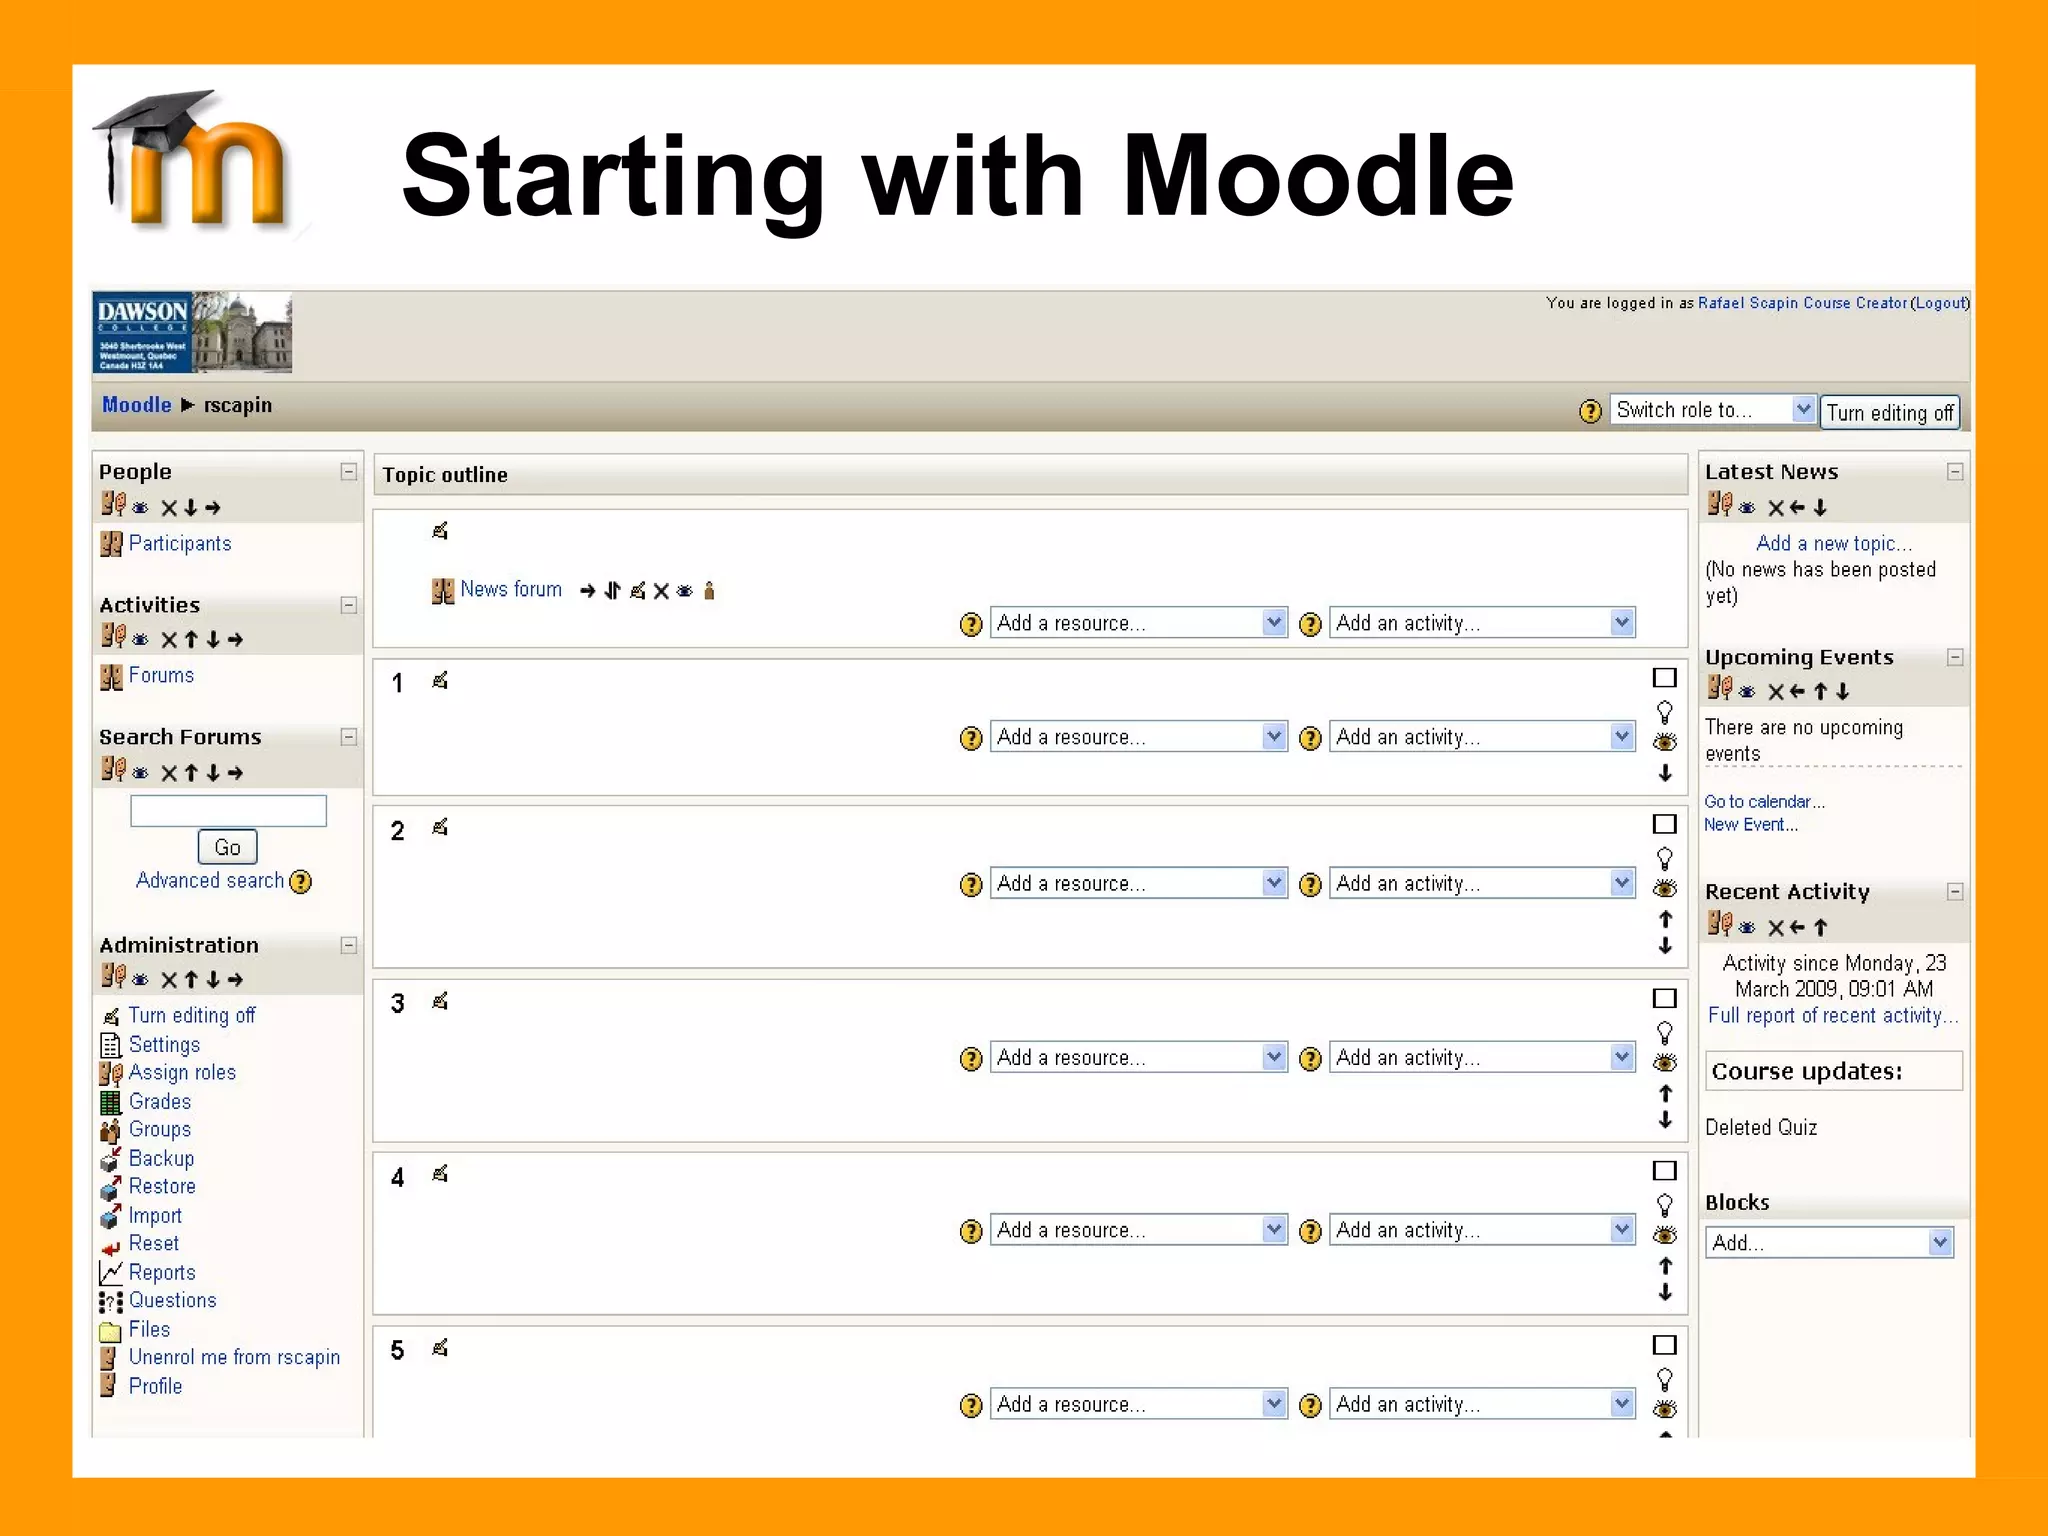Highlight topic 2 with lightbulb icon
Screen dimensions: 2048x1536
tap(1665, 858)
